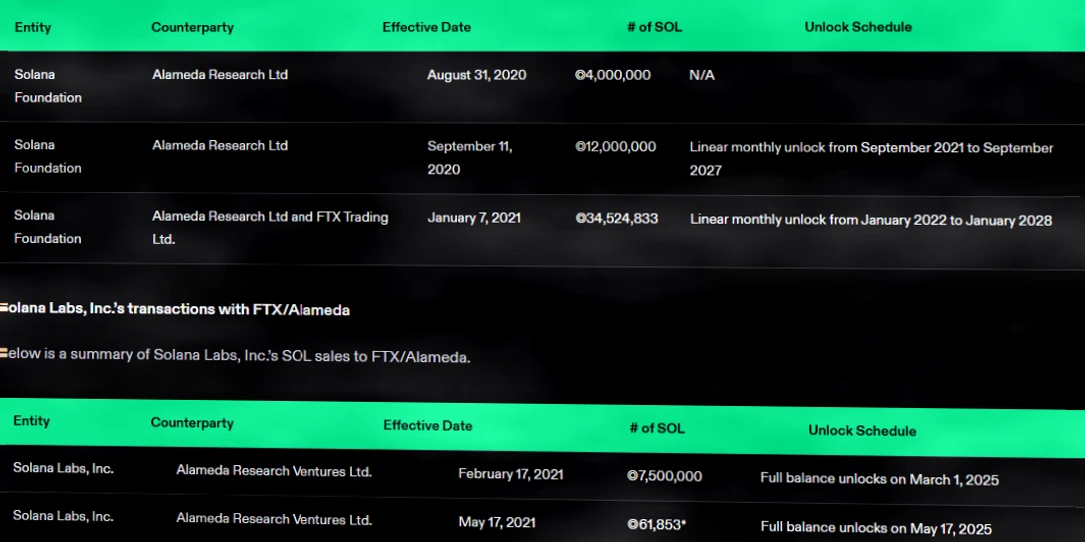Select the Solana Labs transactions with FTX/Alameda heading
Image resolution: width=1085 pixels, height=542 pixels.
175,309
